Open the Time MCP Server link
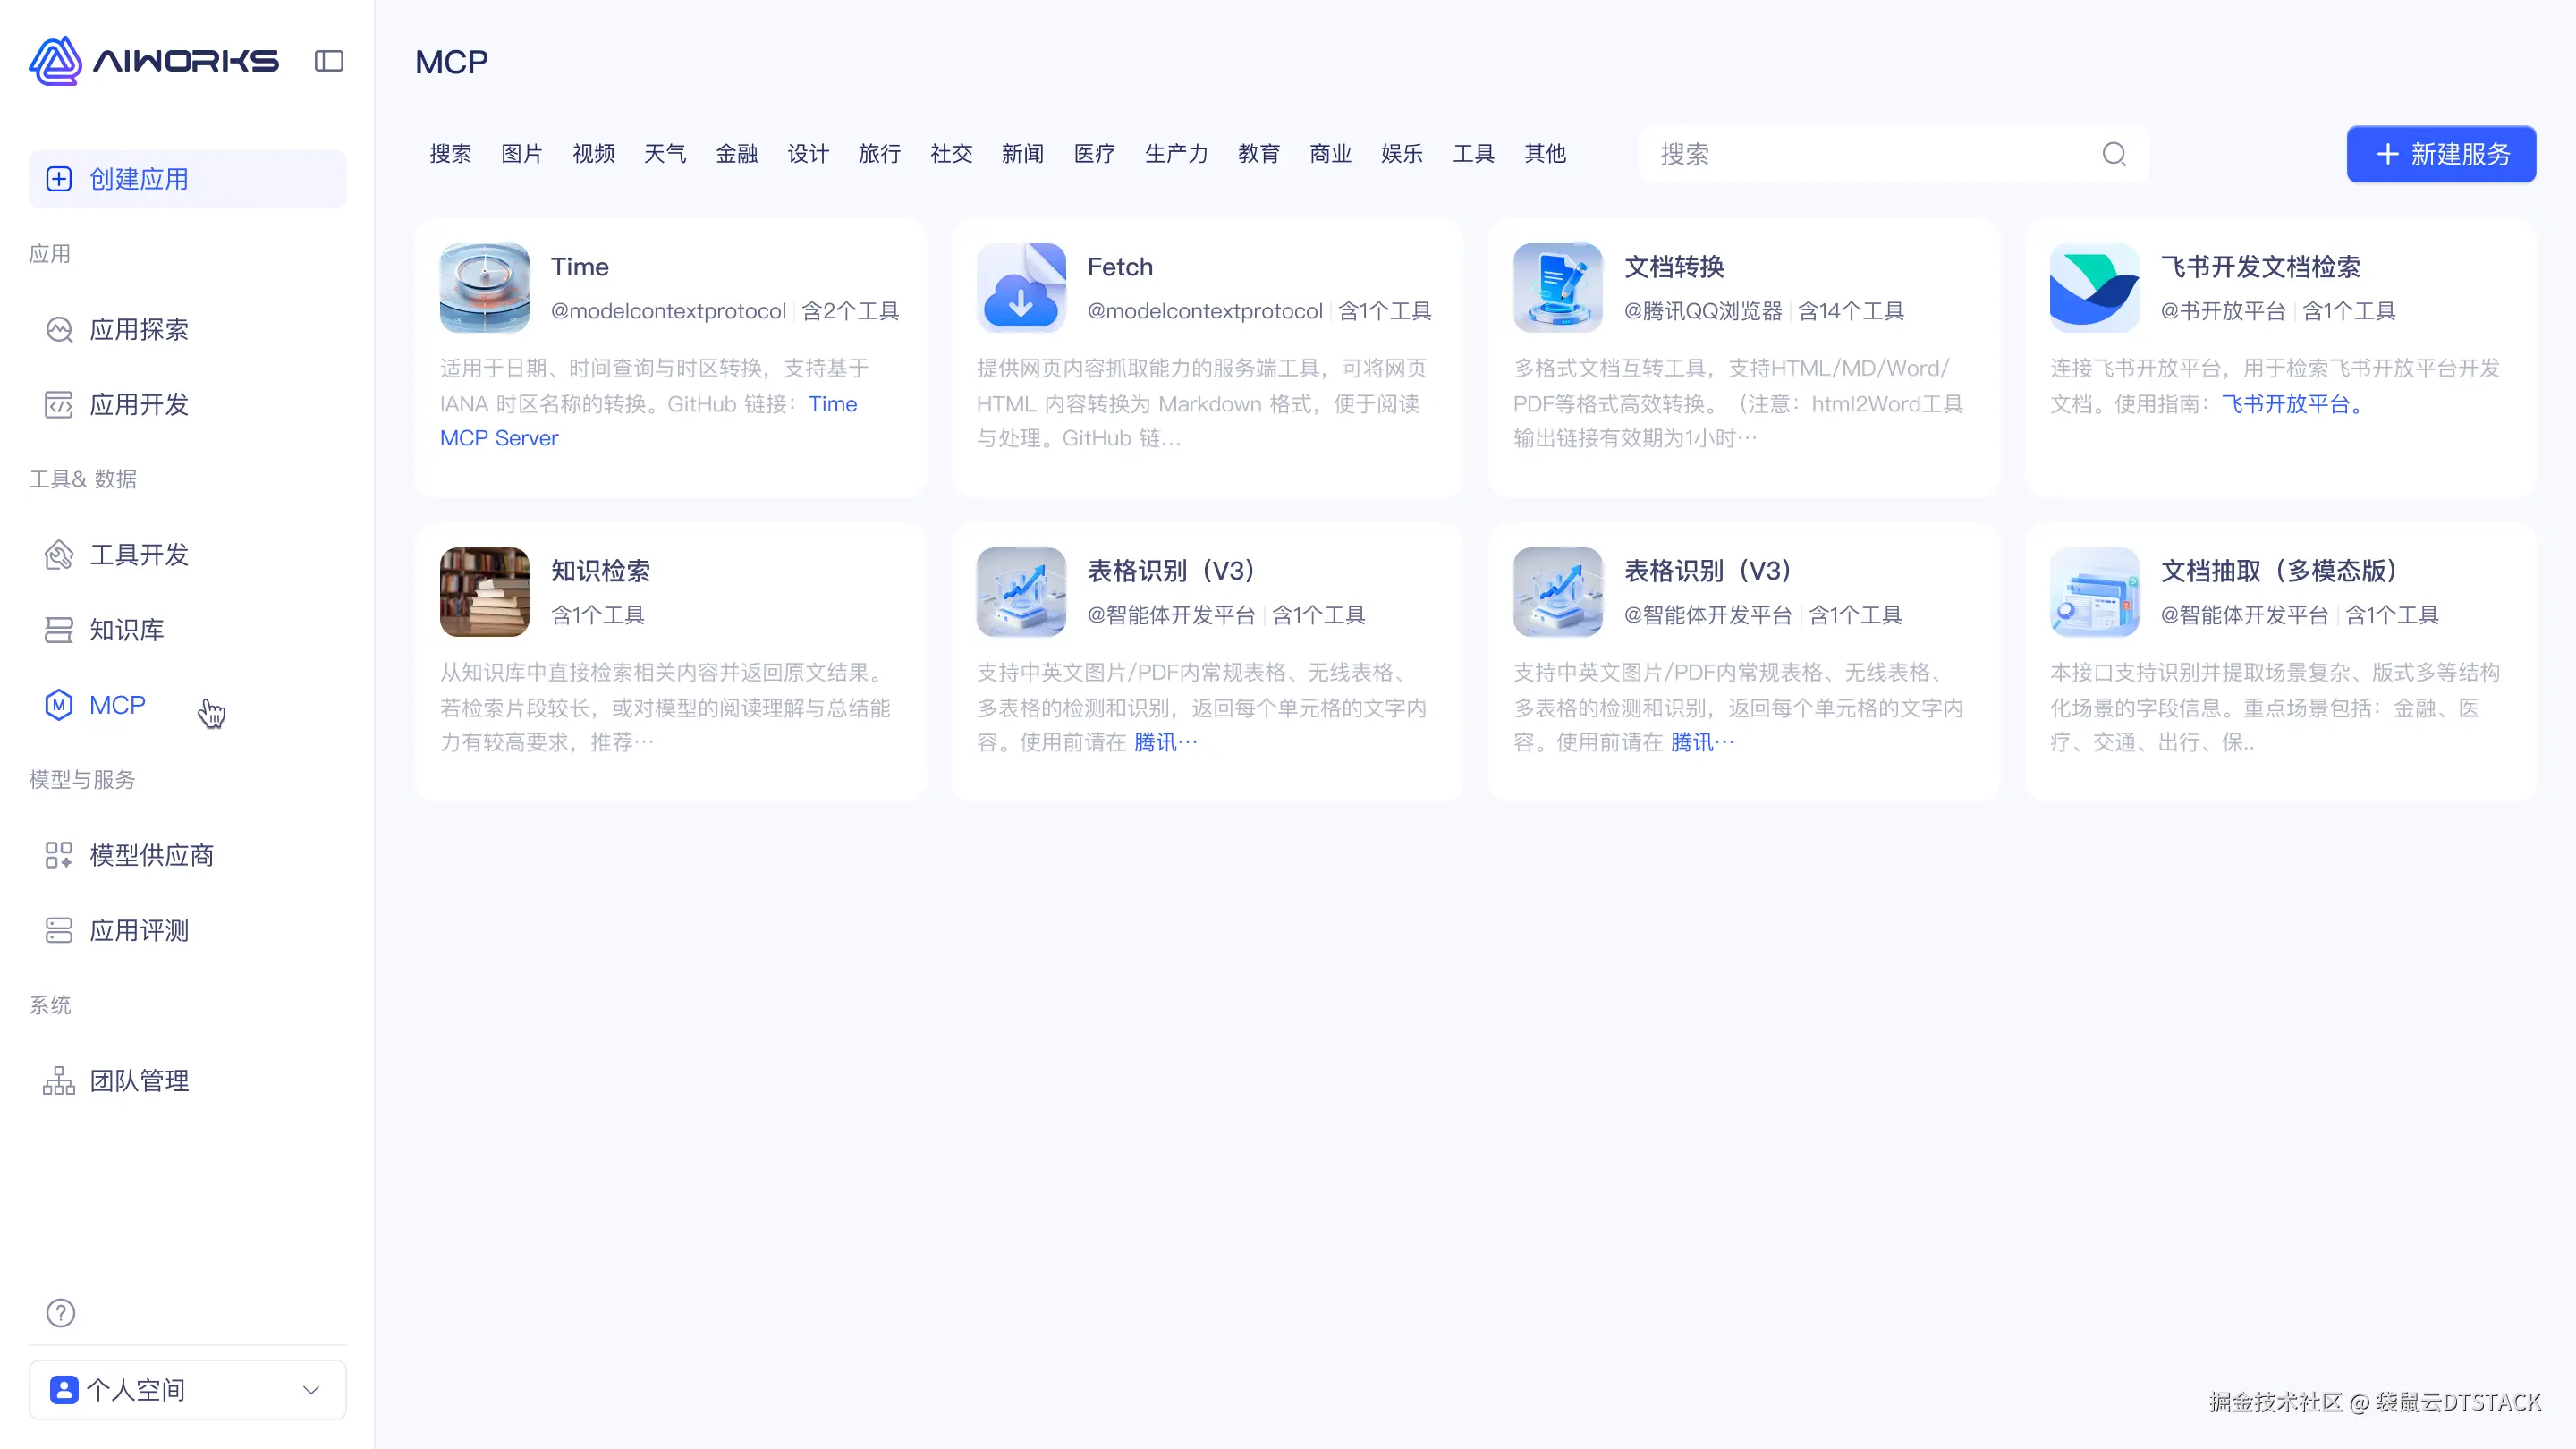Screen dimensions: 2576x1449 (x=499, y=438)
